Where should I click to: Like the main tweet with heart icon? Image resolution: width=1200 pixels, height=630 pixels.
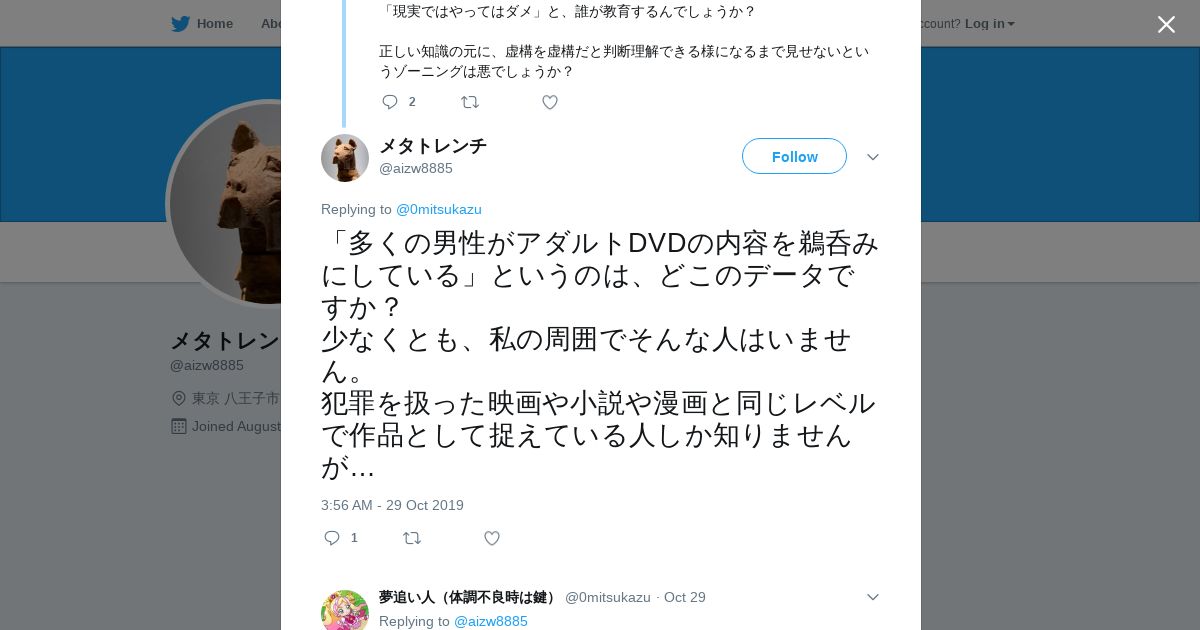click(x=492, y=538)
